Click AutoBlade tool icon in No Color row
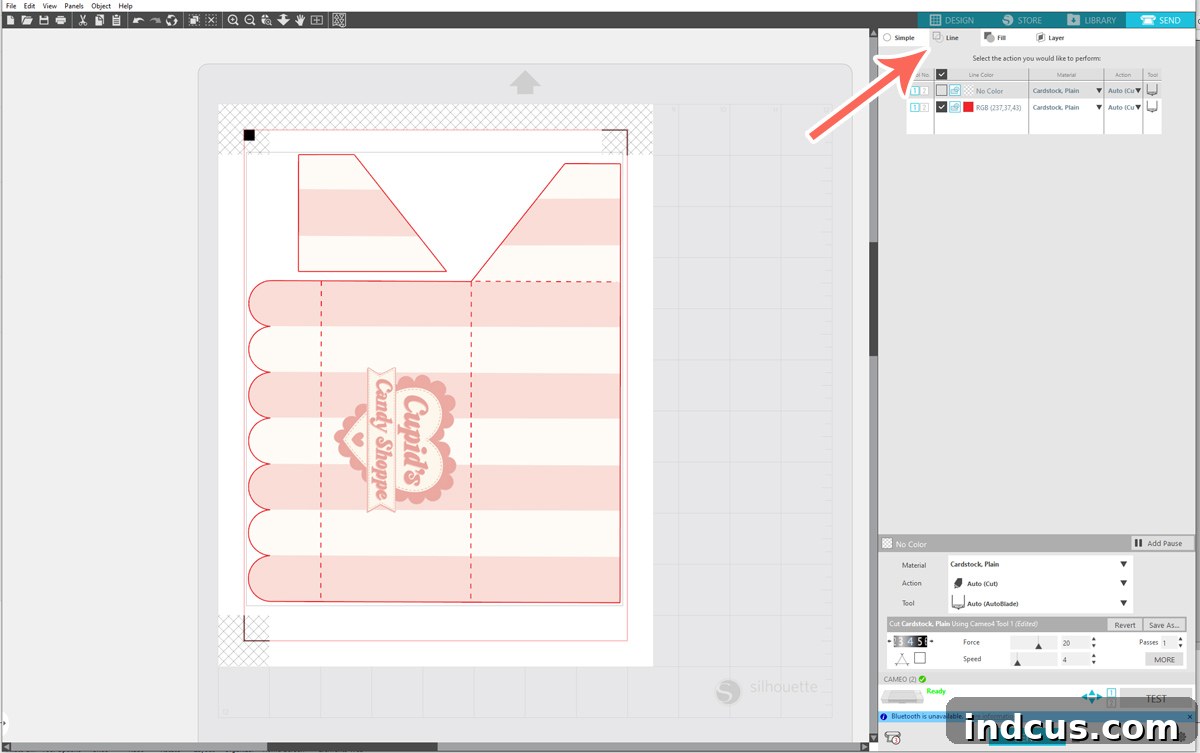1200x753 pixels. [1152, 91]
